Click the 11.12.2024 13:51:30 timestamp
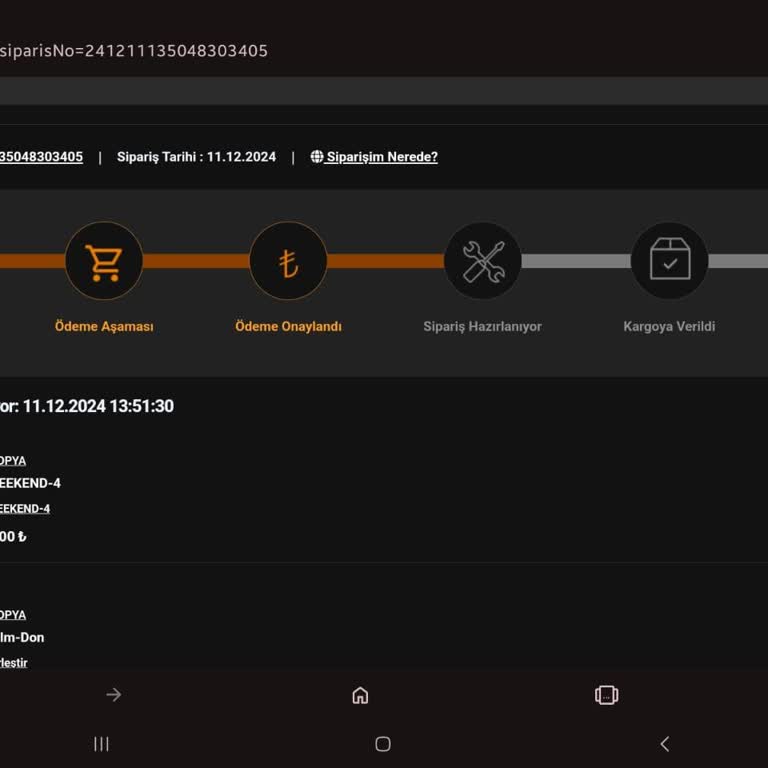 [98, 406]
